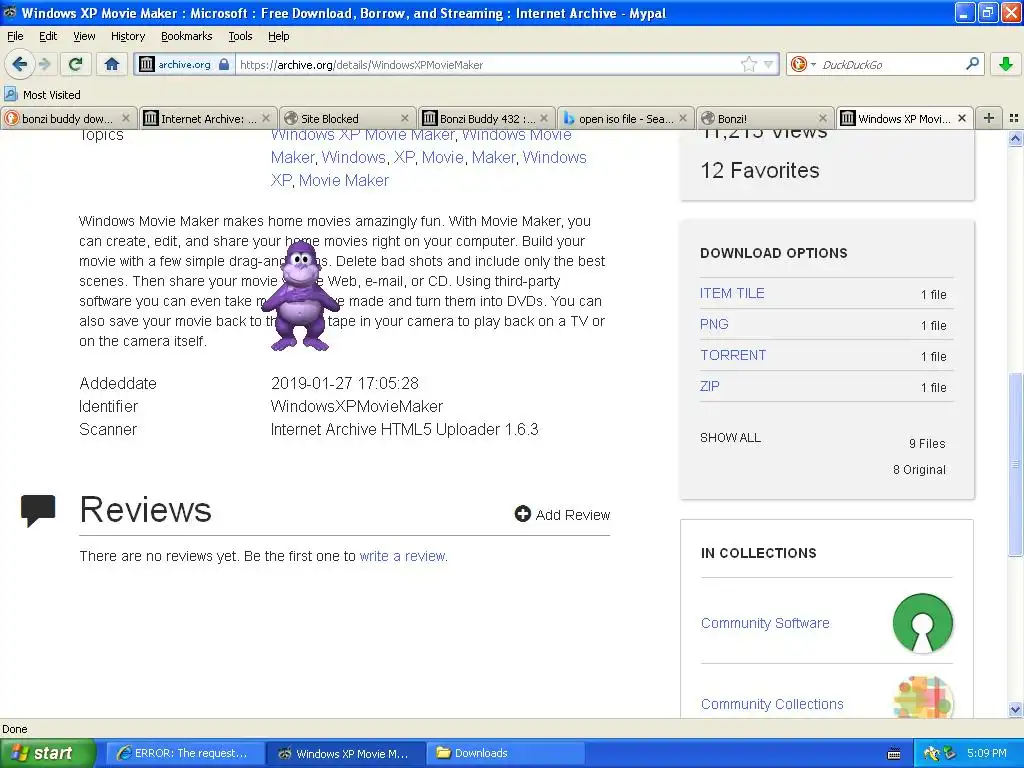
Task: Click the plus icon beside Add Review
Action: click(522, 514)
